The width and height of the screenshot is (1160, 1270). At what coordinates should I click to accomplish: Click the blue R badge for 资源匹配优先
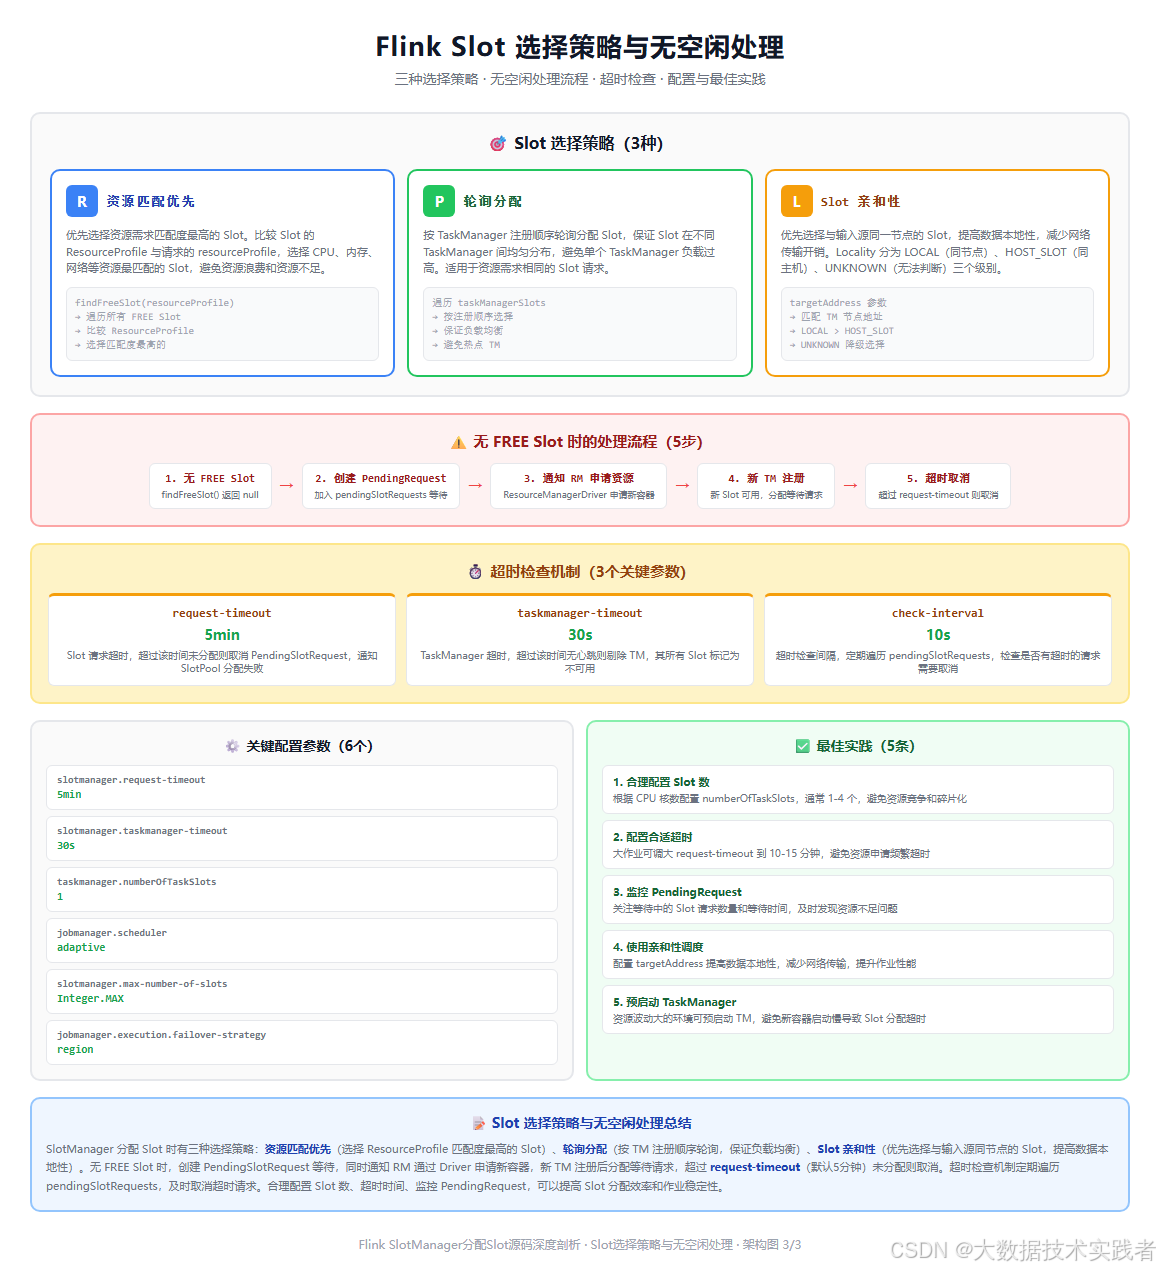(x=82, y=201)
